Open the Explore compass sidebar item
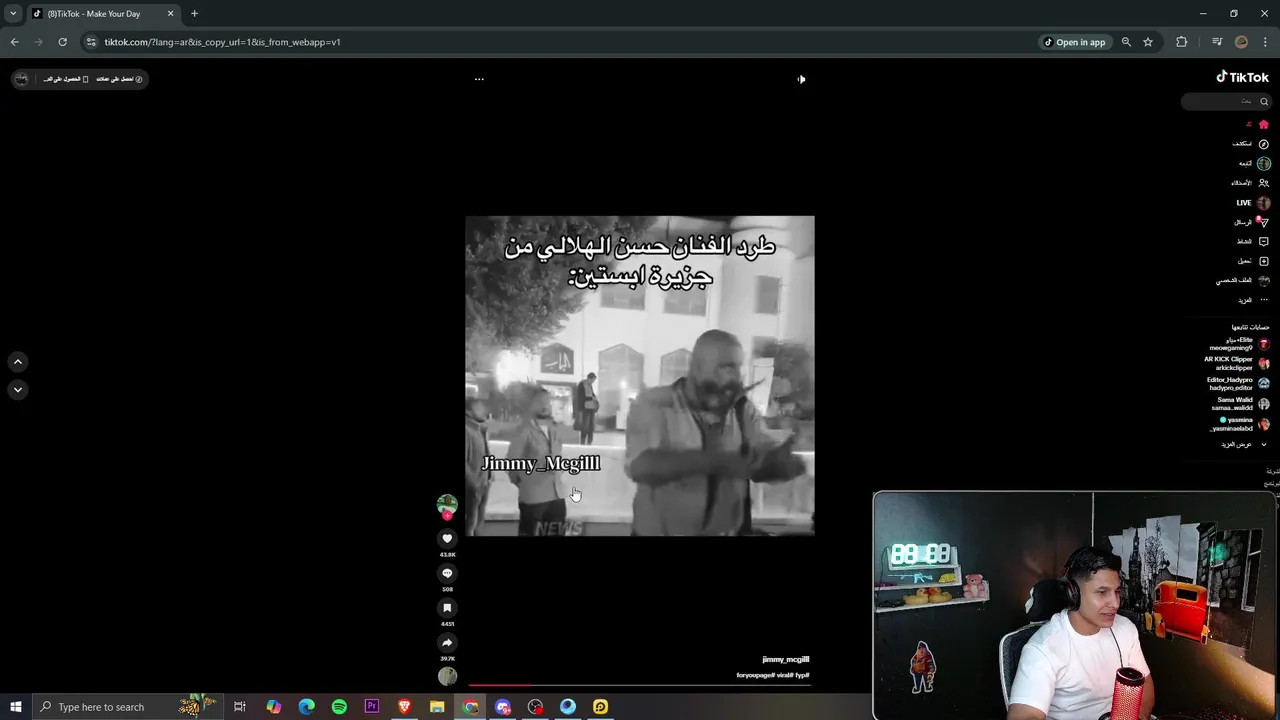The height and width of the screenshot is (720, 1280). click(1251, 144)
